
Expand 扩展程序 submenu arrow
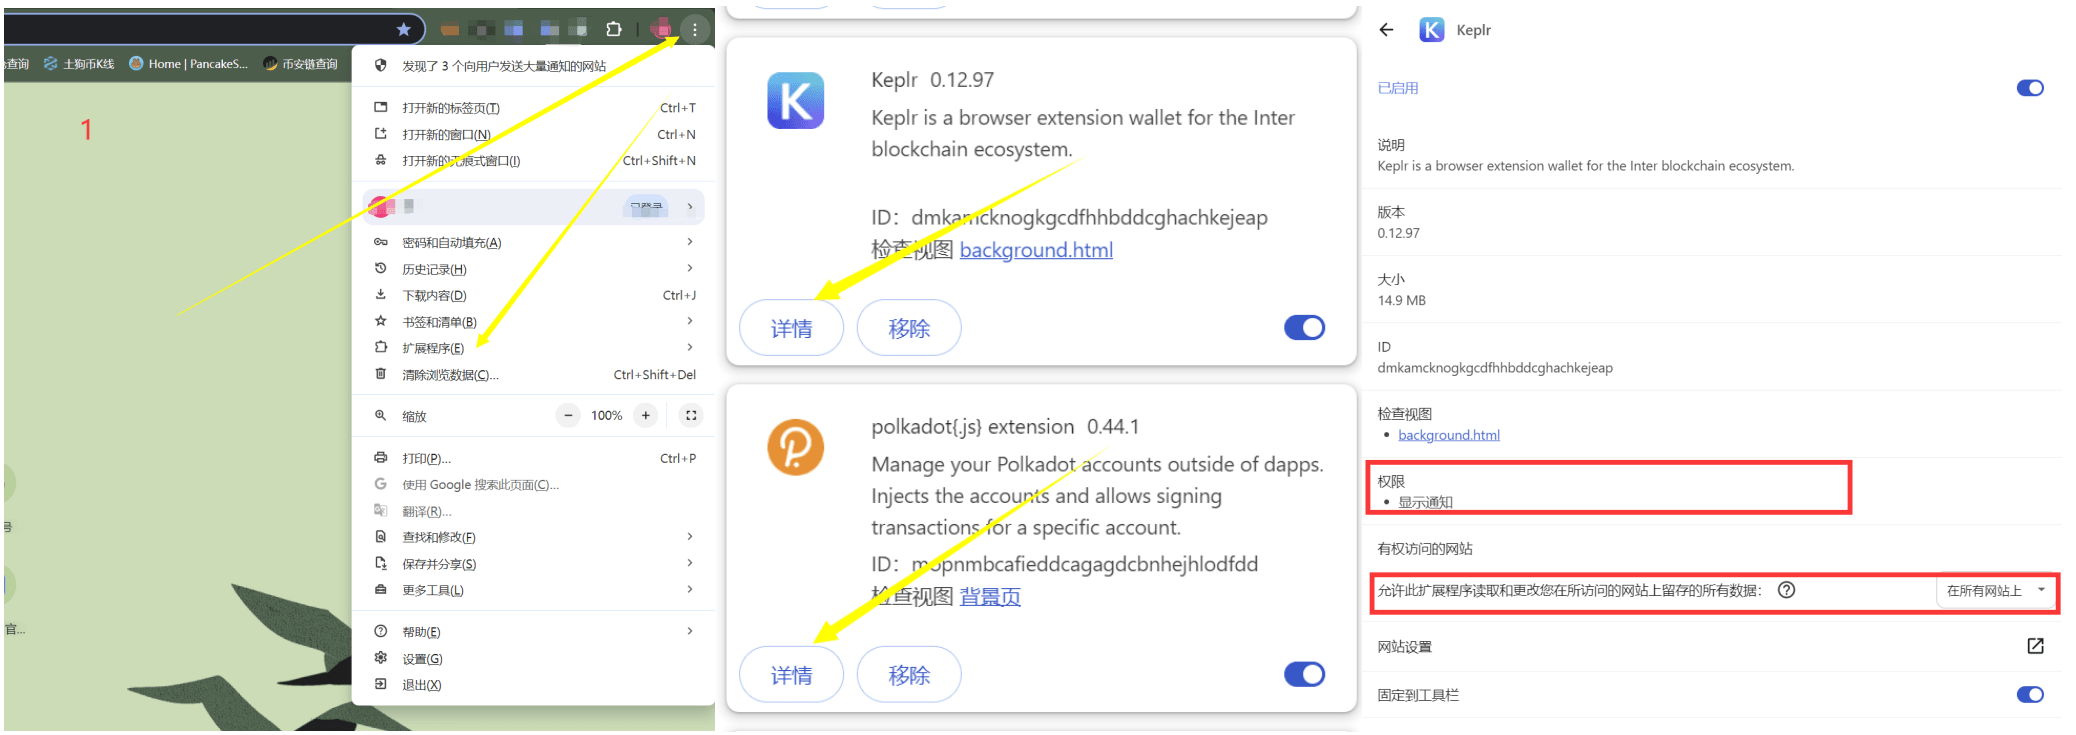coord(690,347)
